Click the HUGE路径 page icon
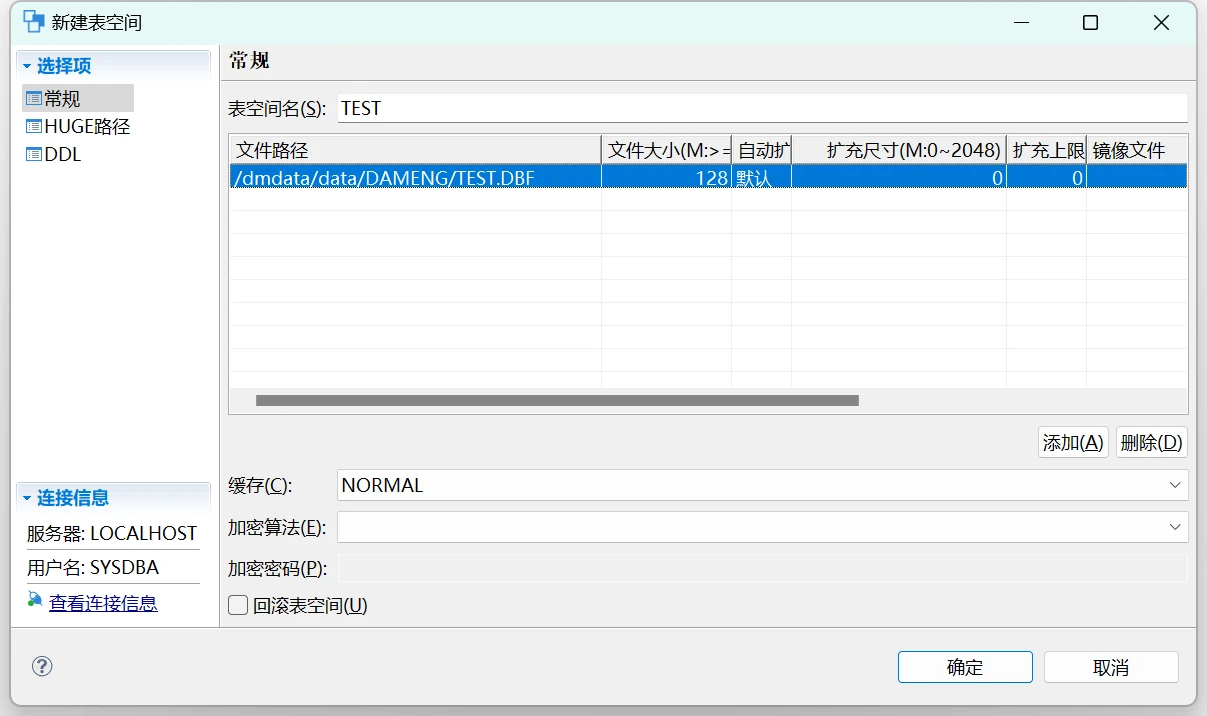 point(34,127)
